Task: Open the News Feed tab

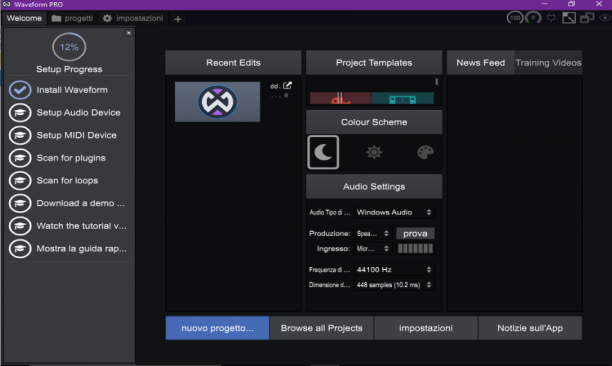Action: (x=480, y=63)
